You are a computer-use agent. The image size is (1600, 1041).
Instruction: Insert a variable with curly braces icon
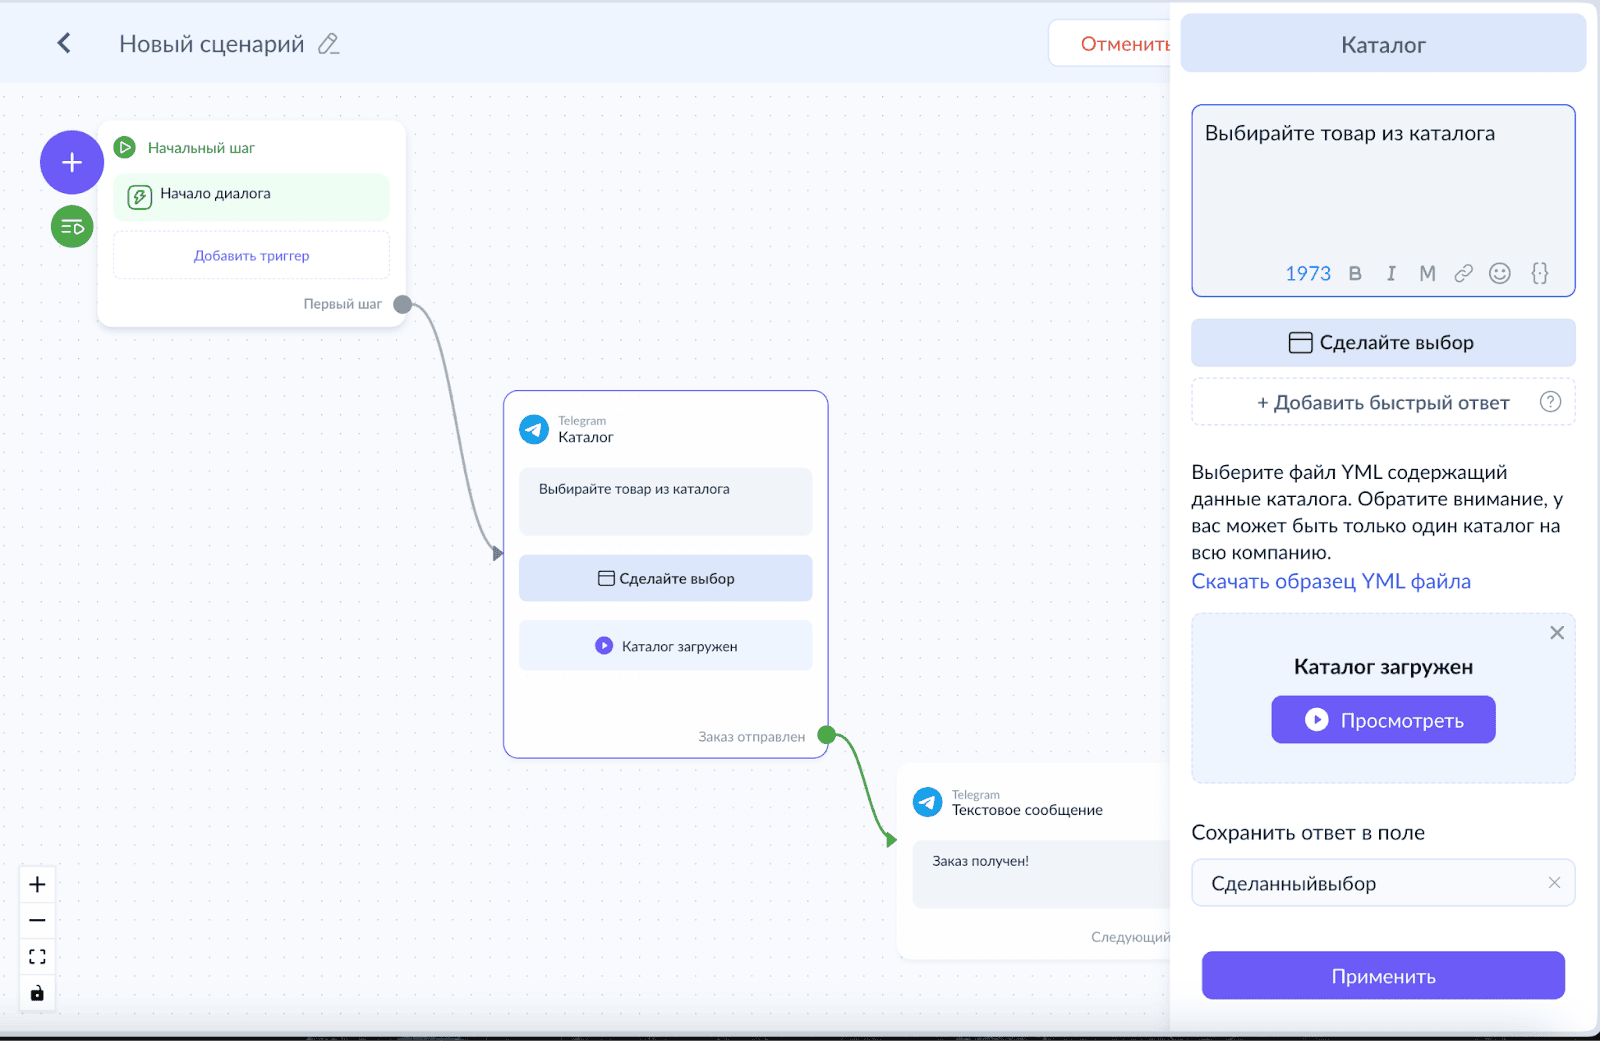pos(1540,274)
